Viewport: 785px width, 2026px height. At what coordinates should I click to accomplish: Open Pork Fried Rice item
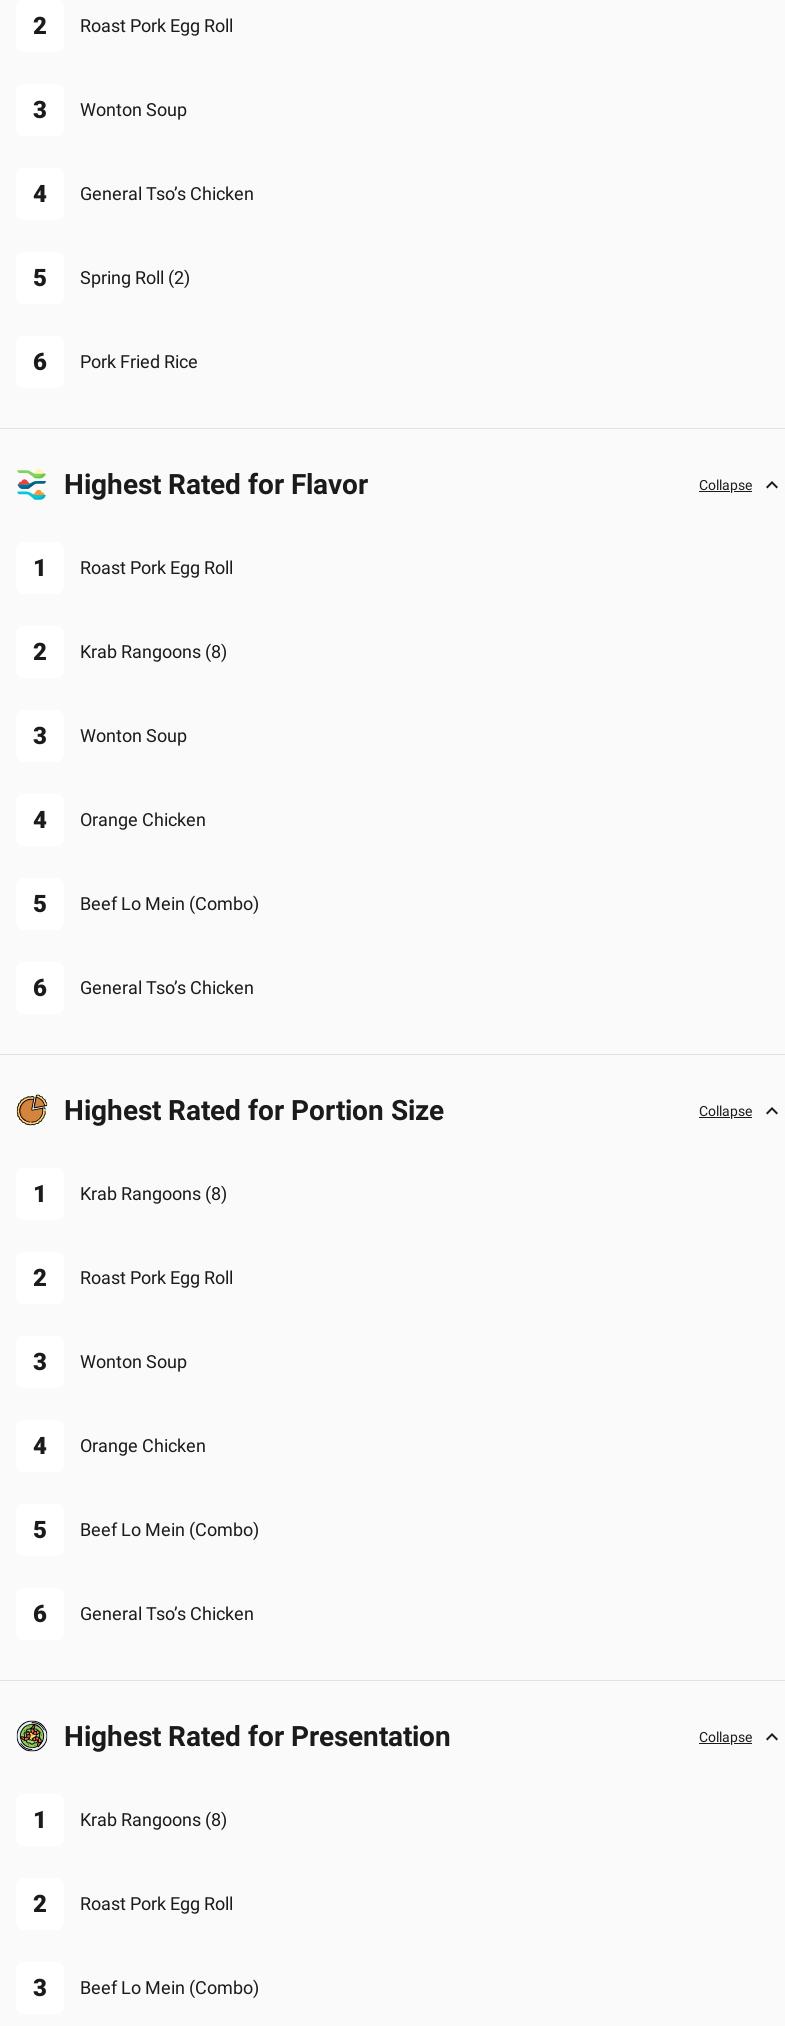pos(139,362)
